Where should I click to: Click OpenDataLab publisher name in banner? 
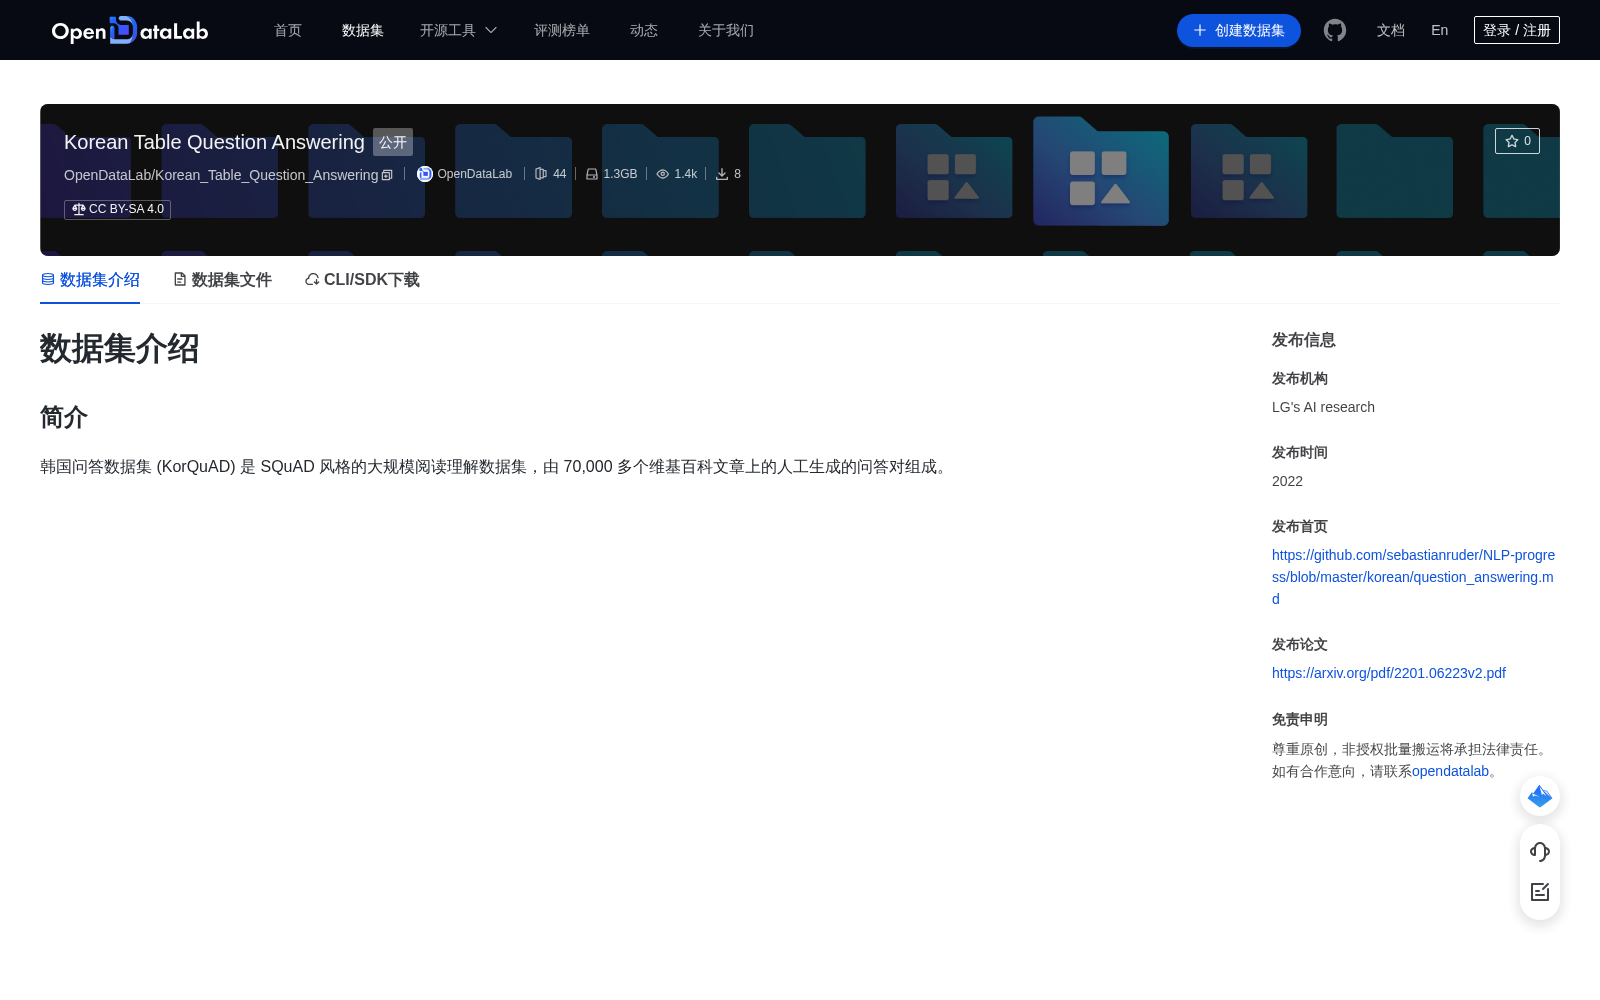pyautogui.click(x=475, y=174)
